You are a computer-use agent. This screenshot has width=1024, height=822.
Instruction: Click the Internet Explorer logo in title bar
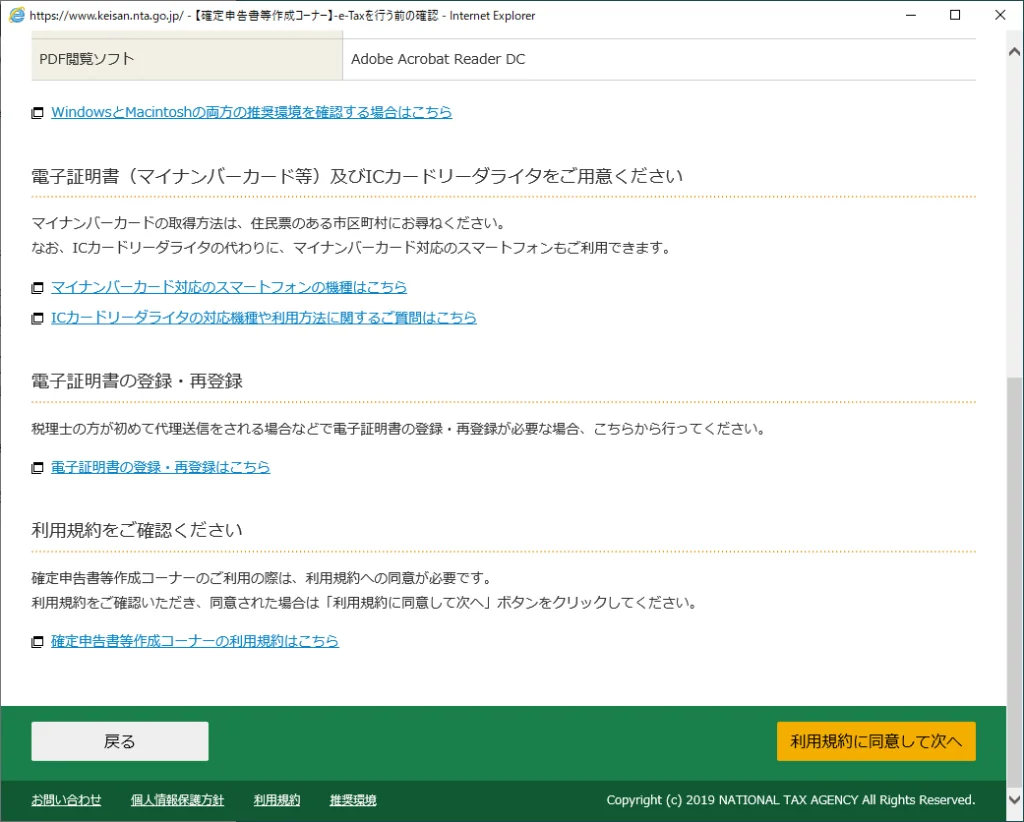pyautogui.click(x=16, y=15)
